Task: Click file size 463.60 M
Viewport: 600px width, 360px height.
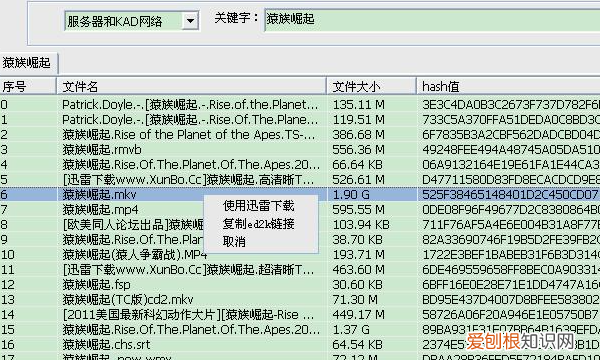Action: click(x=359, y=270)
